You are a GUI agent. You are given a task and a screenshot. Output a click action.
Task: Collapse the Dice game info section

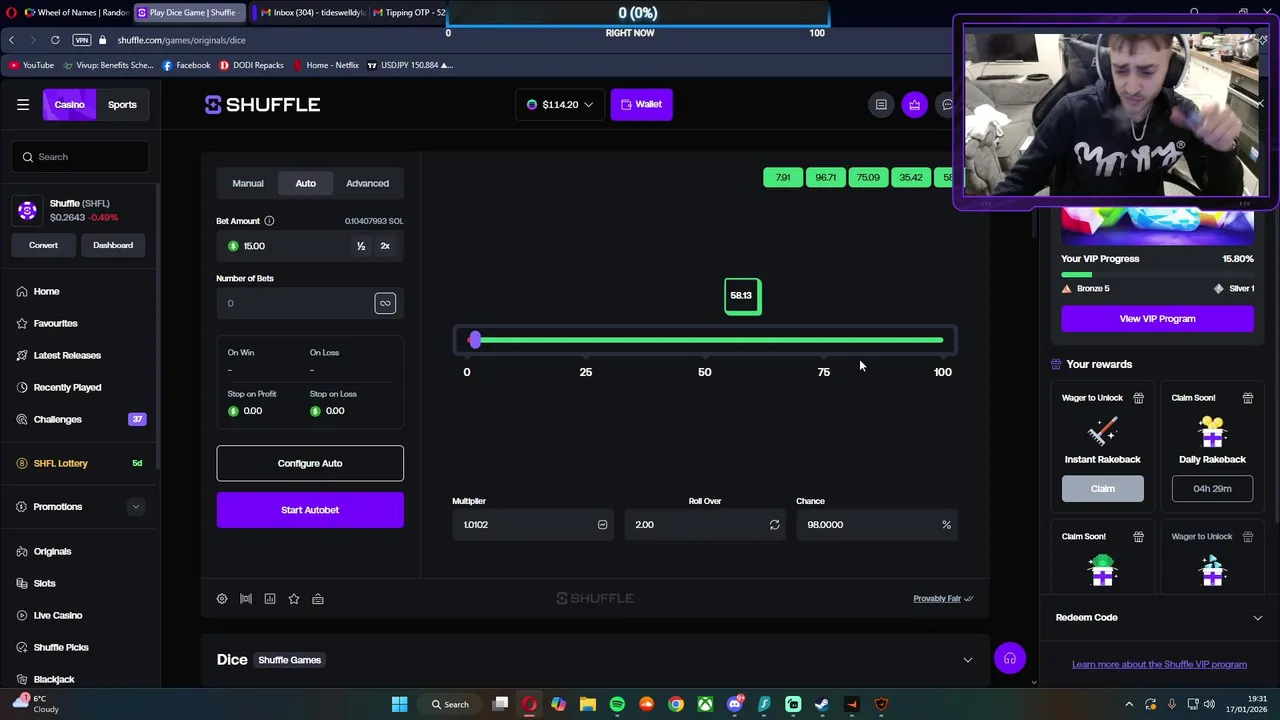click(x=967, y=660)
